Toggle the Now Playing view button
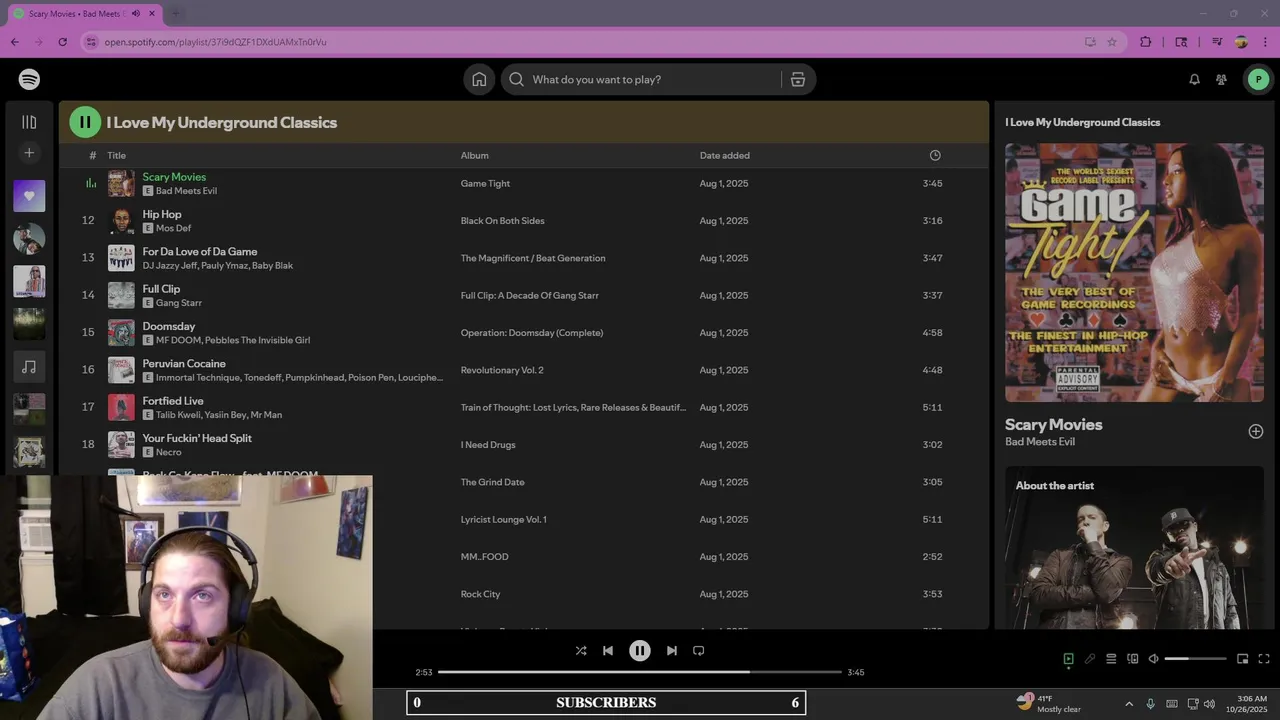1280x720 pixels. pyautogui.click(x=1068, y=659)
